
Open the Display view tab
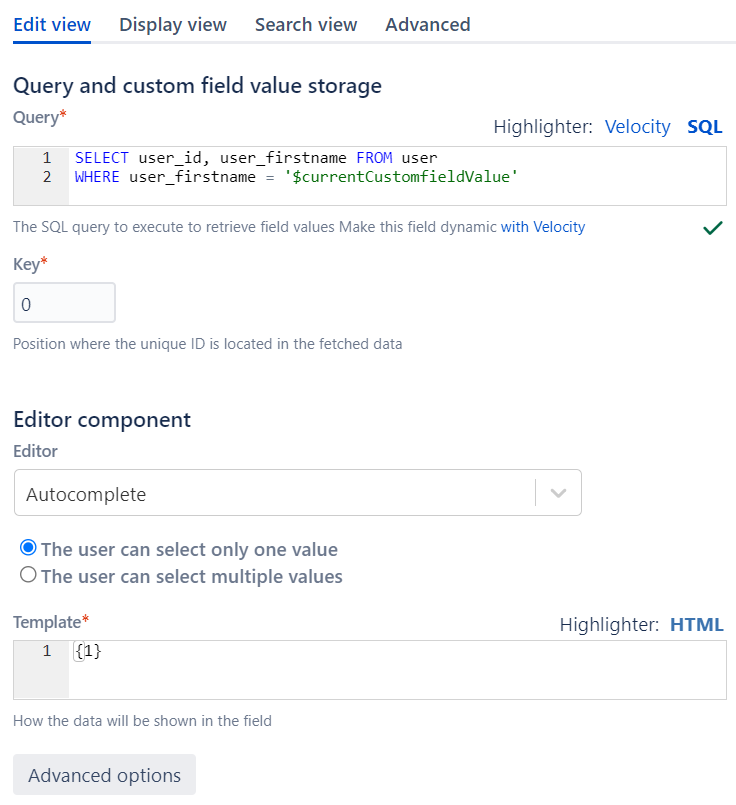pos(173,24)
